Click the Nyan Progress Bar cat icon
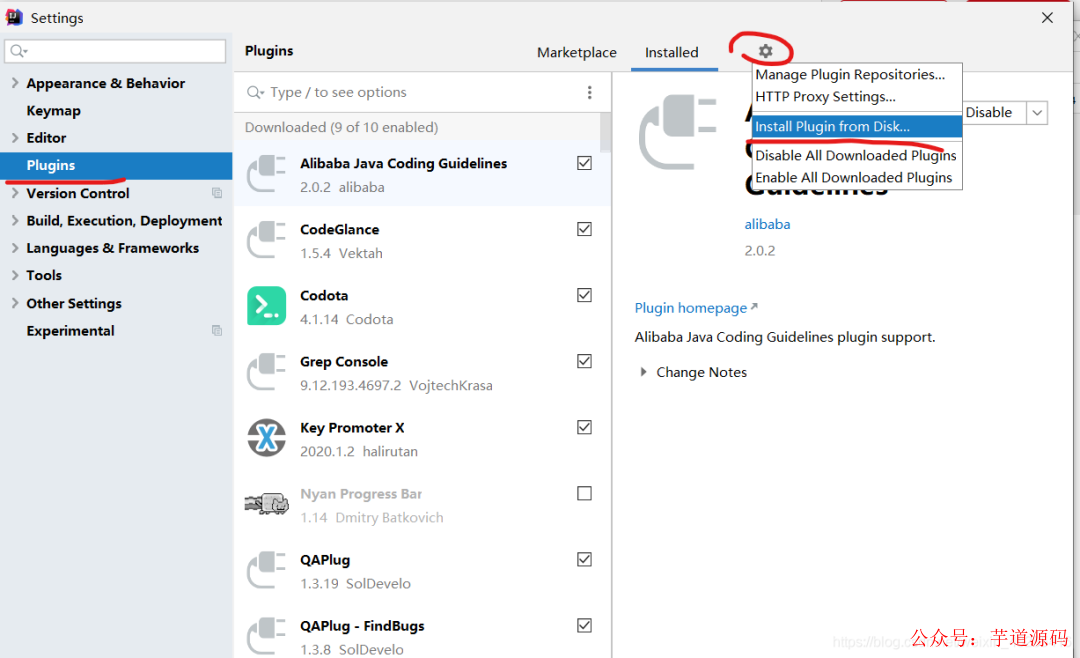This screenshot has height=658, width=1080. (x=267, y=504)
